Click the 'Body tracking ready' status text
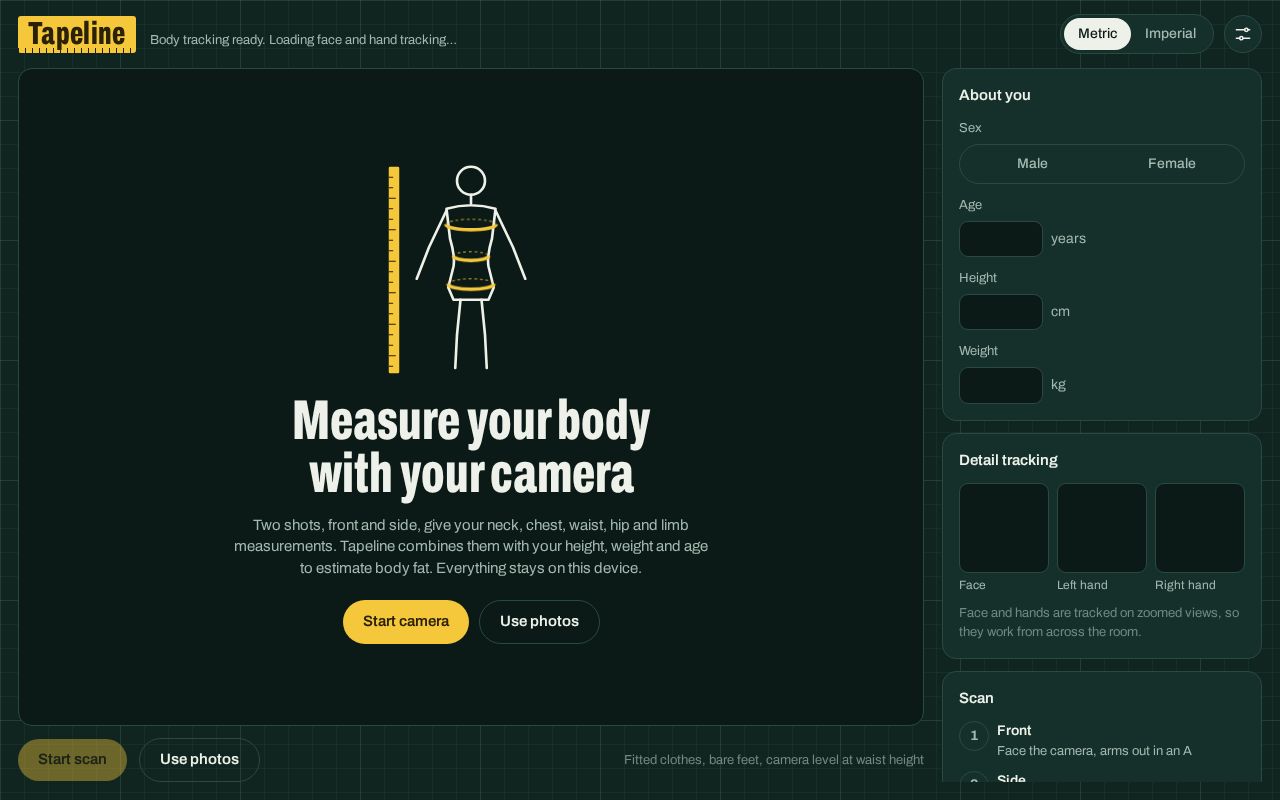This screenshot has height=800, width=1280. [303, 40]
